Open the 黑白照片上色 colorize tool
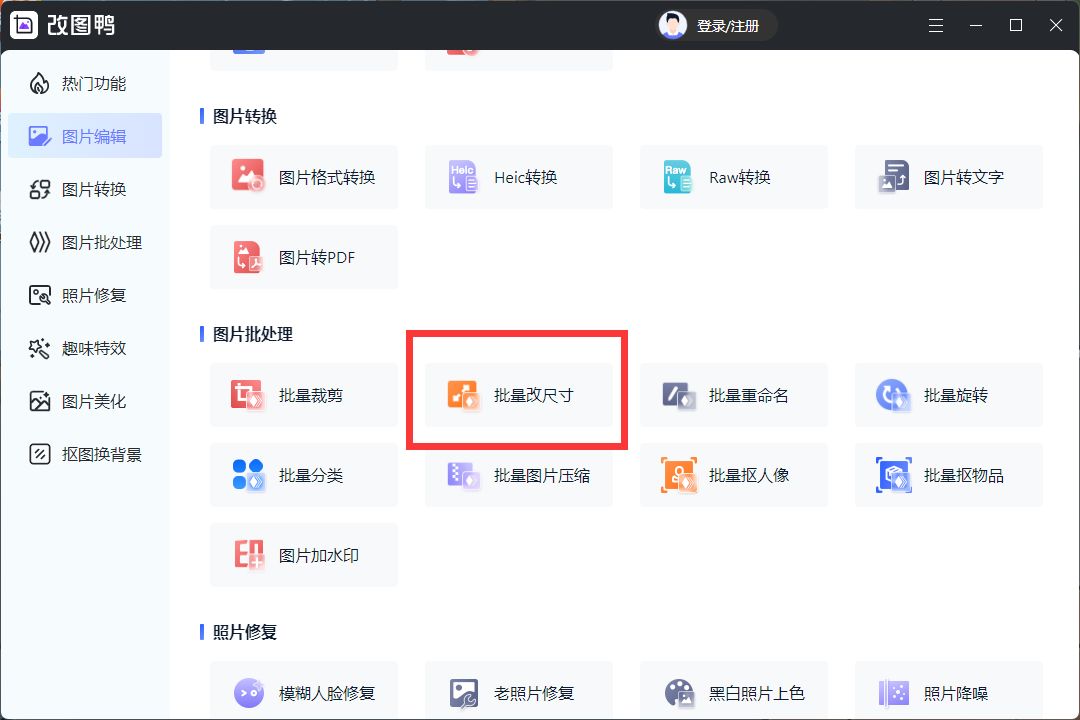1080x720 pixels. point(734,692)
